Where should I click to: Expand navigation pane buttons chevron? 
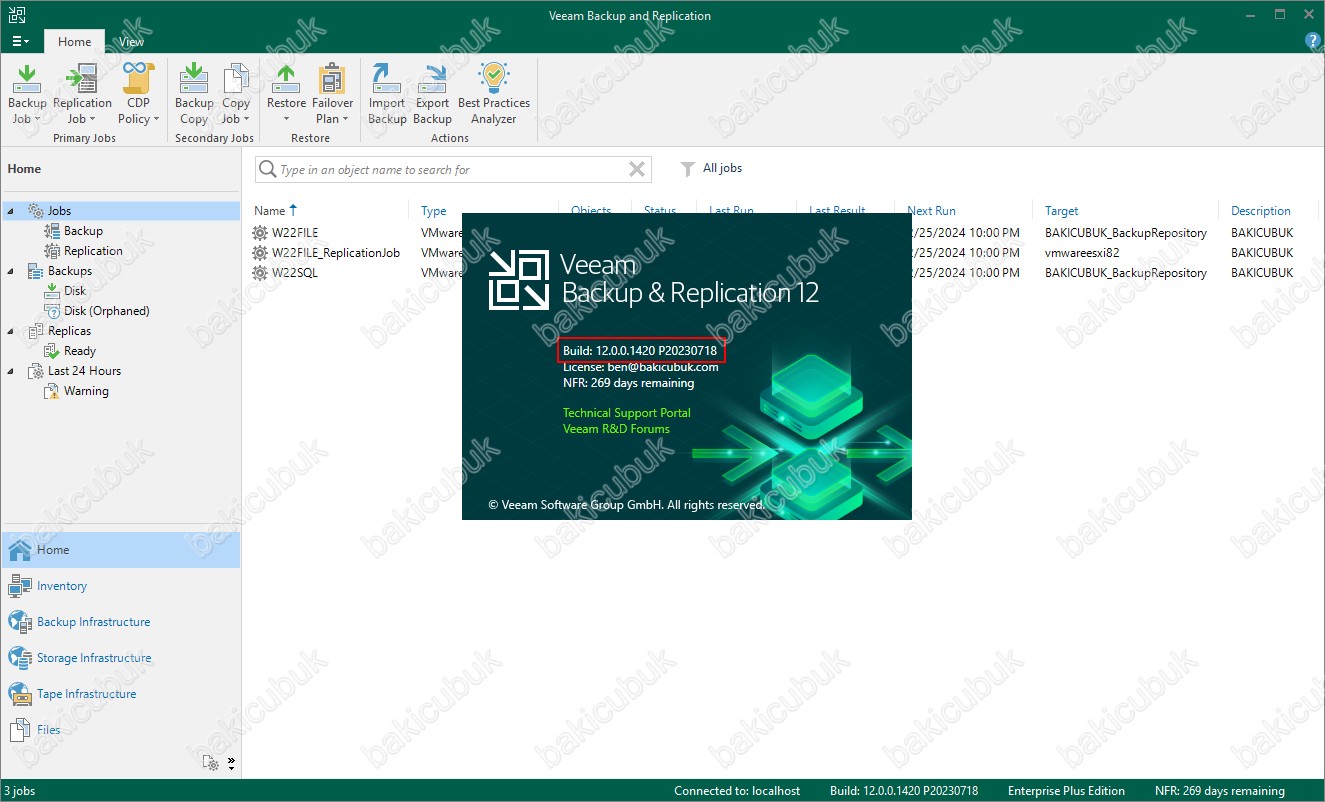pyautogui.click(x=231, y=763)
